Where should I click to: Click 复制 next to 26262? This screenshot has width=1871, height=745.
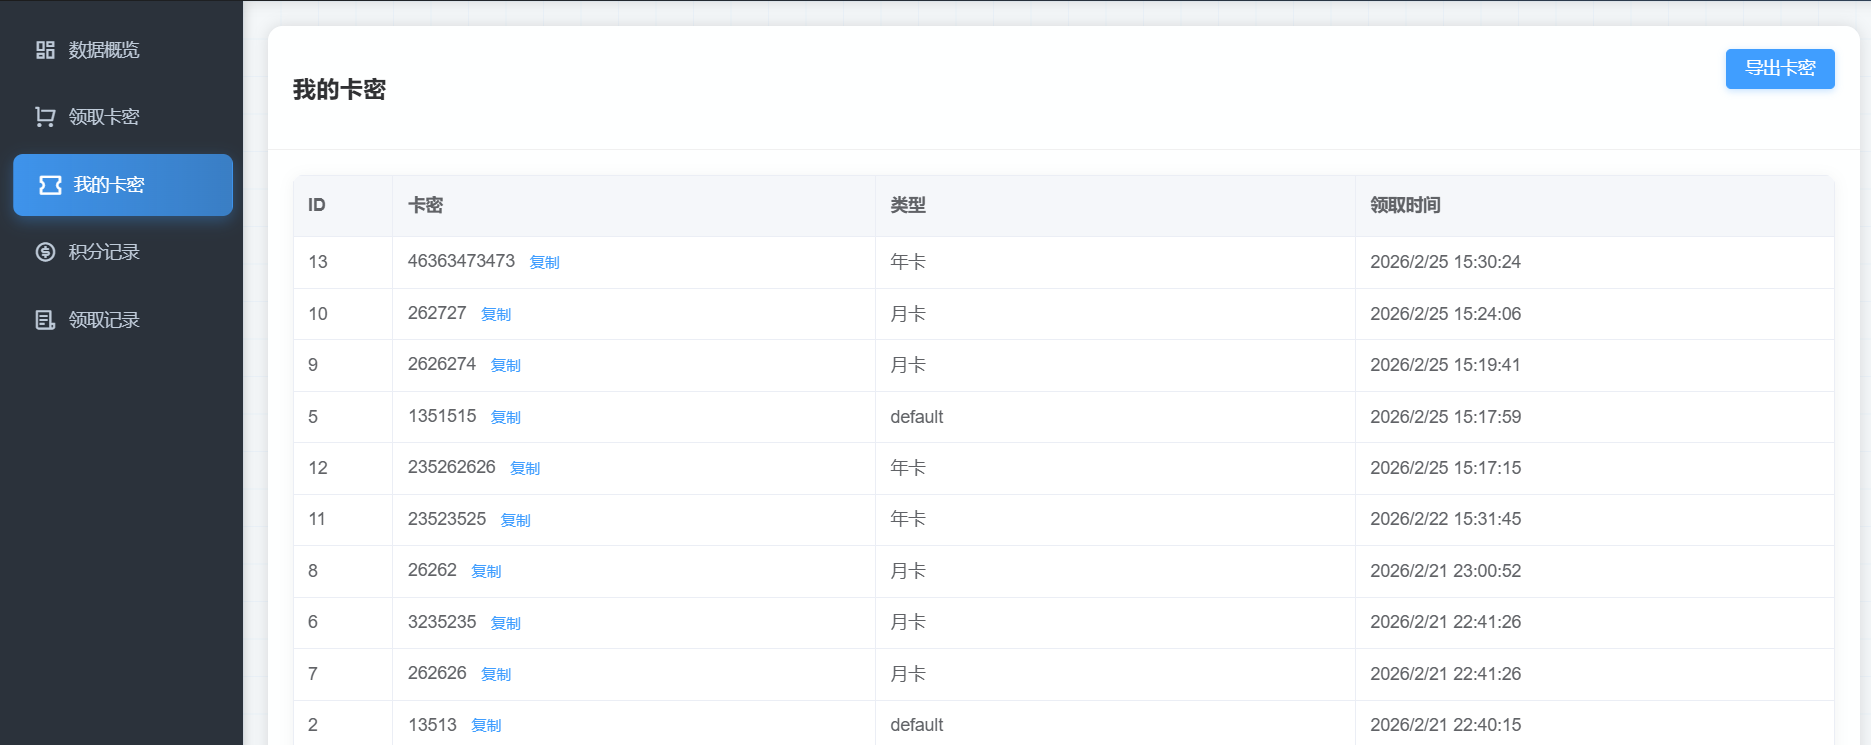(x=486, y=571)
